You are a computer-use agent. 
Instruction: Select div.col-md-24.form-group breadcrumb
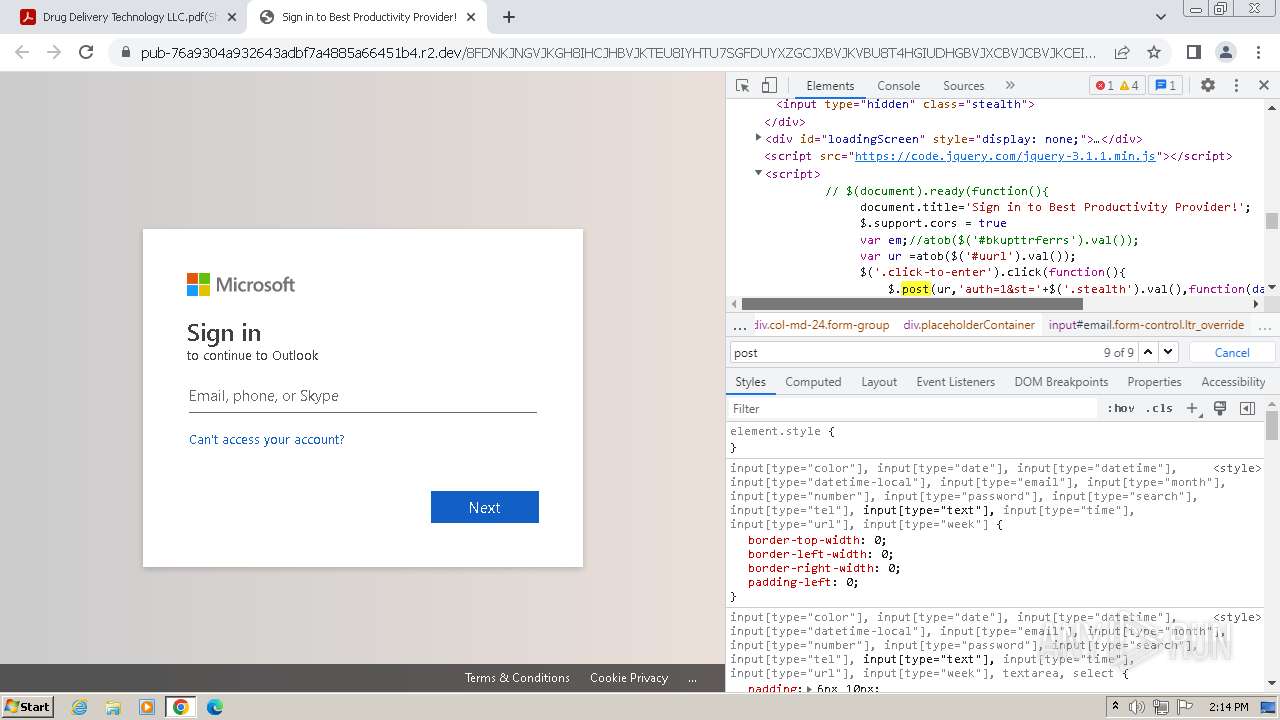click(822, 325)
